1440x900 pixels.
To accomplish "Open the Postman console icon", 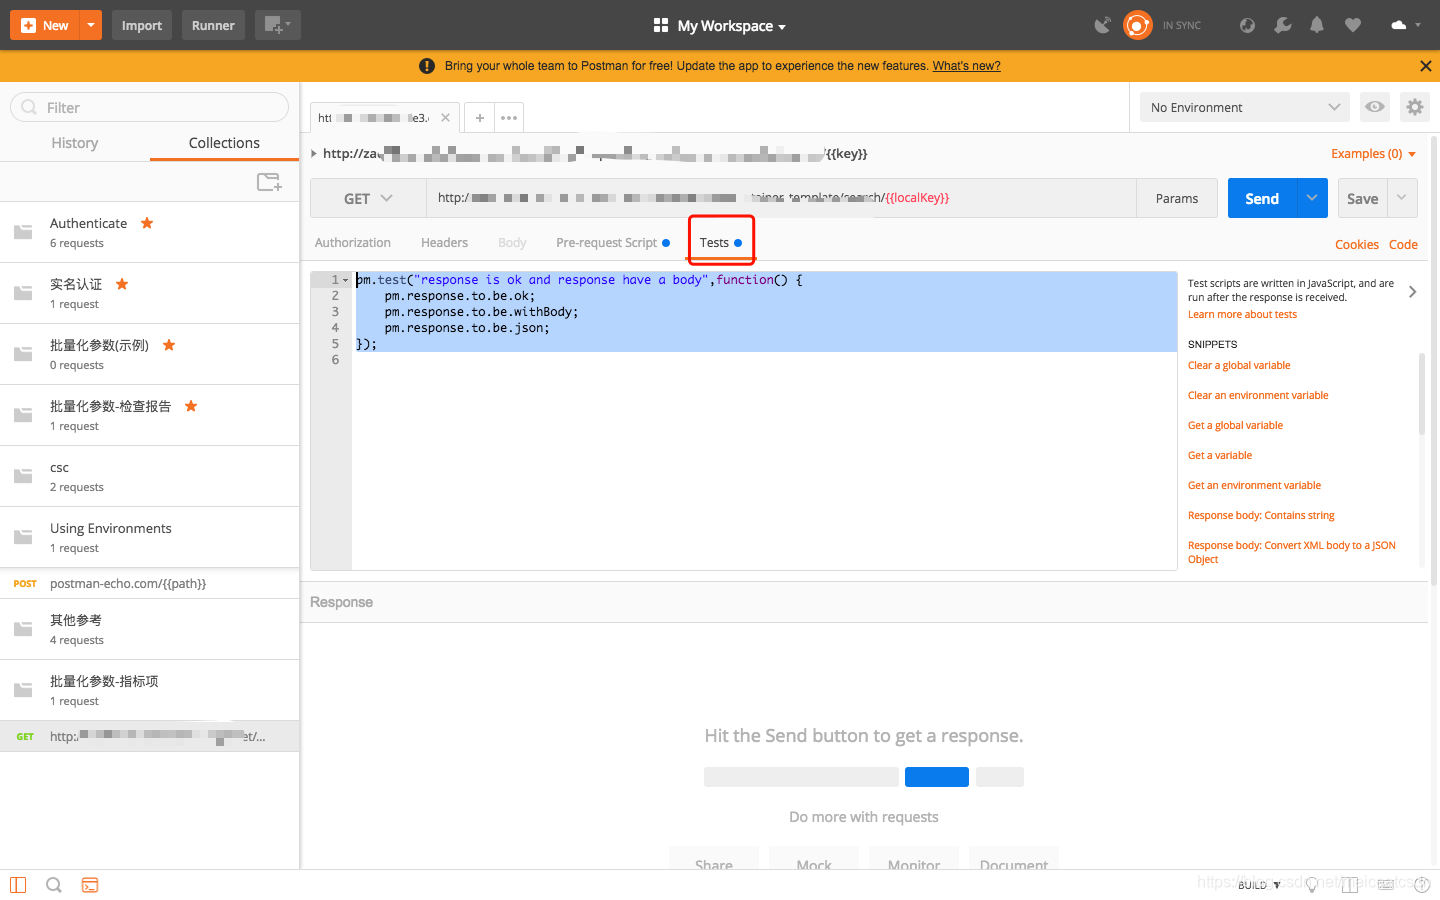I will coord(90,885).
